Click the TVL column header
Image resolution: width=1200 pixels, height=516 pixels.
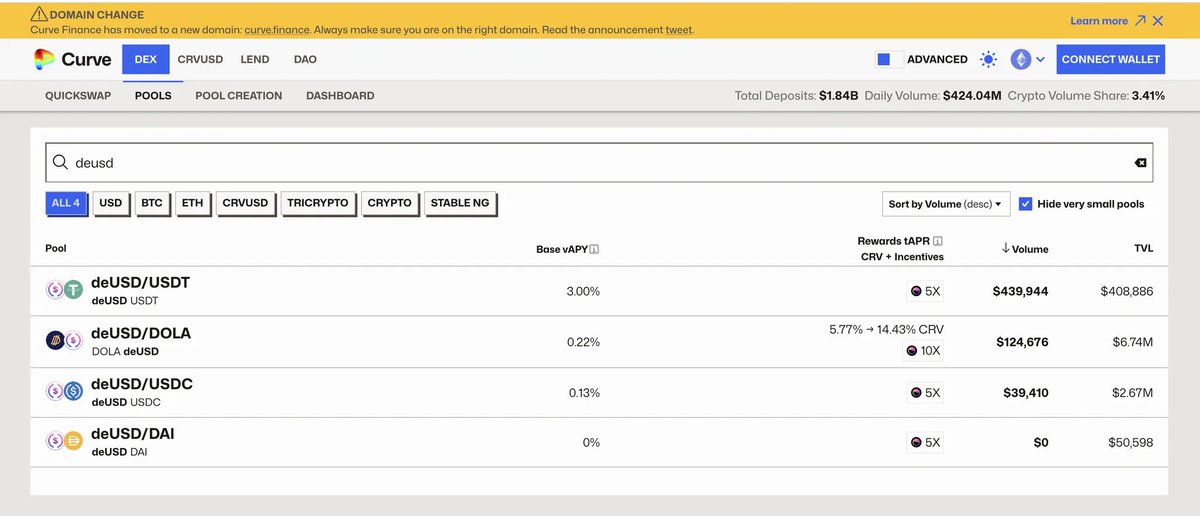click(1143, 248)
